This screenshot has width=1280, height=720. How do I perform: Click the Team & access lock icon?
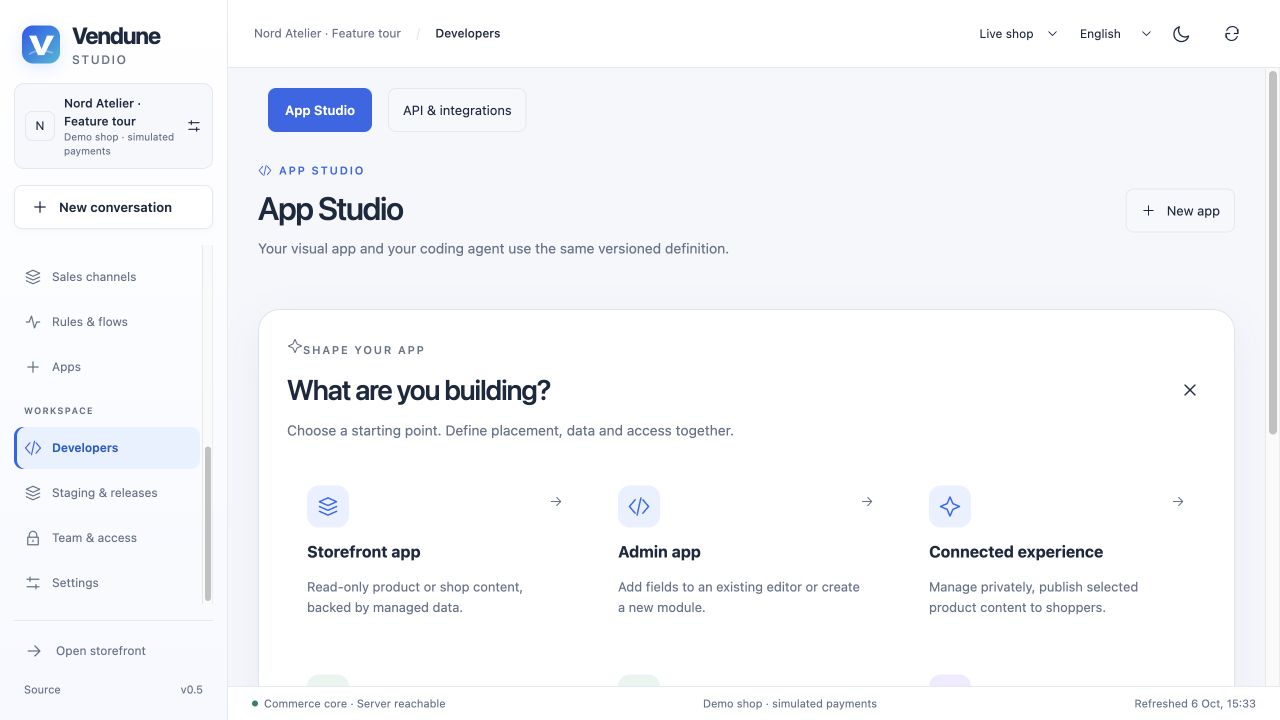coord(33,538)
